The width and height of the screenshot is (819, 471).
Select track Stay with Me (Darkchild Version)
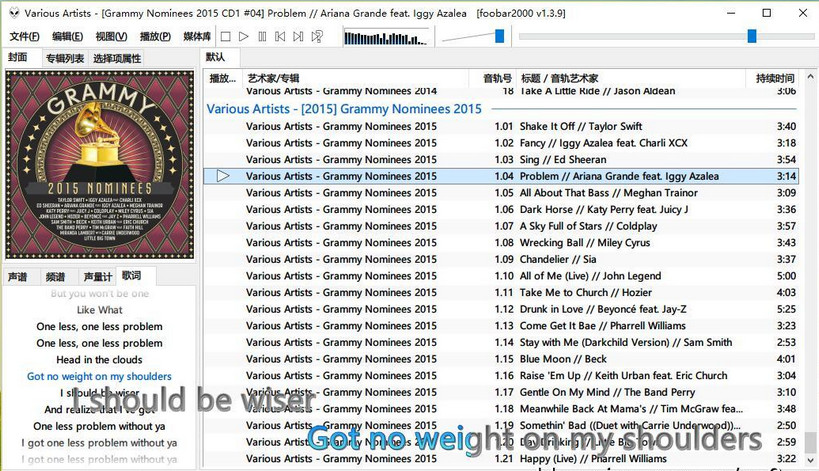pos(501,343)
